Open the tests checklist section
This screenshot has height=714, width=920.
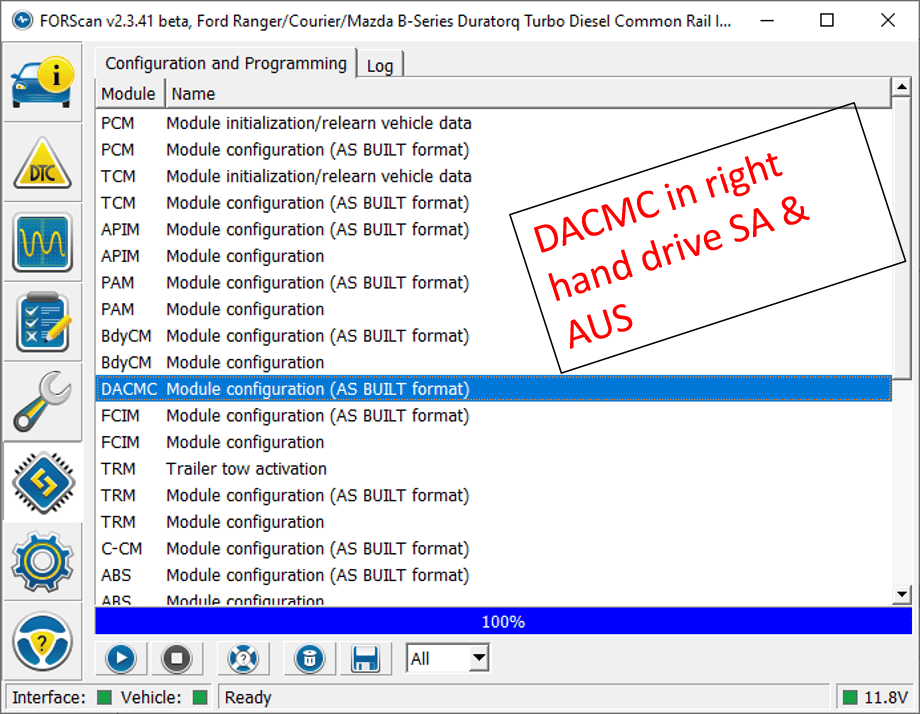tap(43, 322)
